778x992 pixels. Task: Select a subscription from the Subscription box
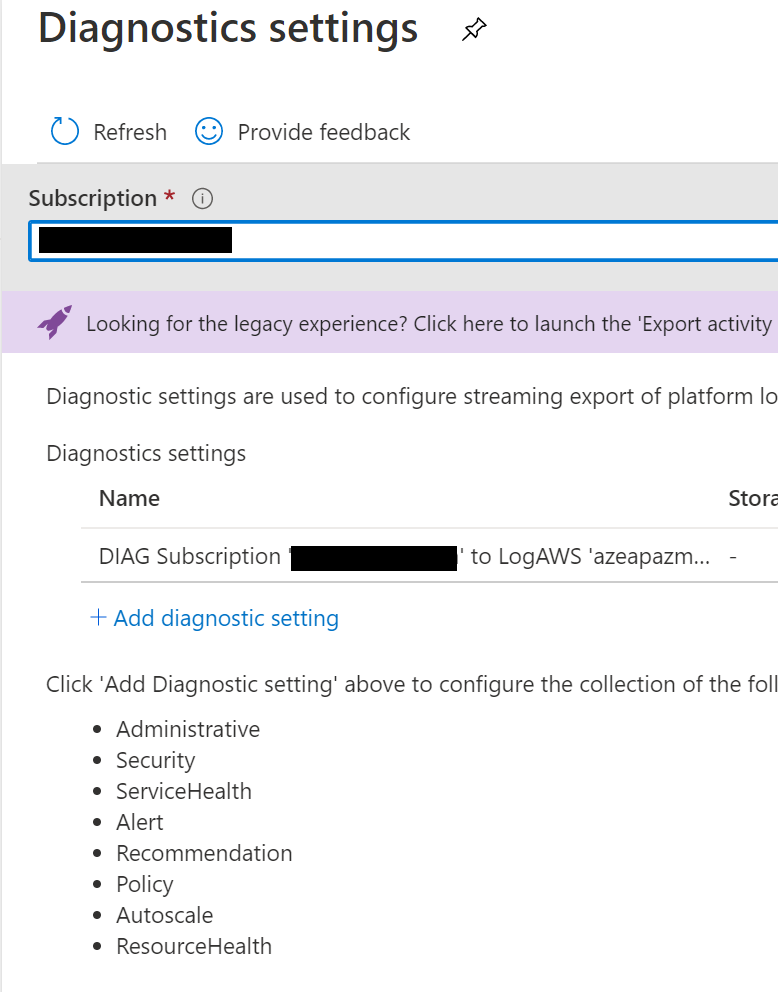[400, 240]
